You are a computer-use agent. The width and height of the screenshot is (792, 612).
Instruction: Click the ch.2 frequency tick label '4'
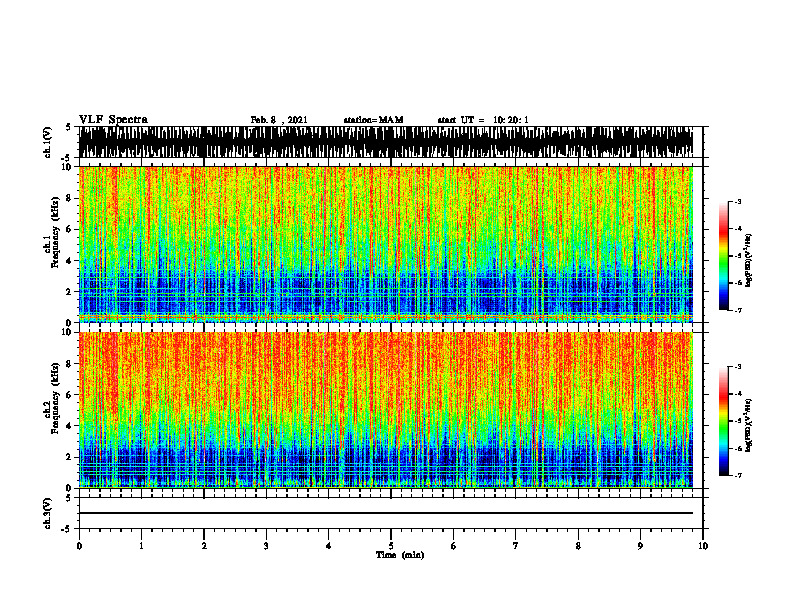[x=70, y=426]
